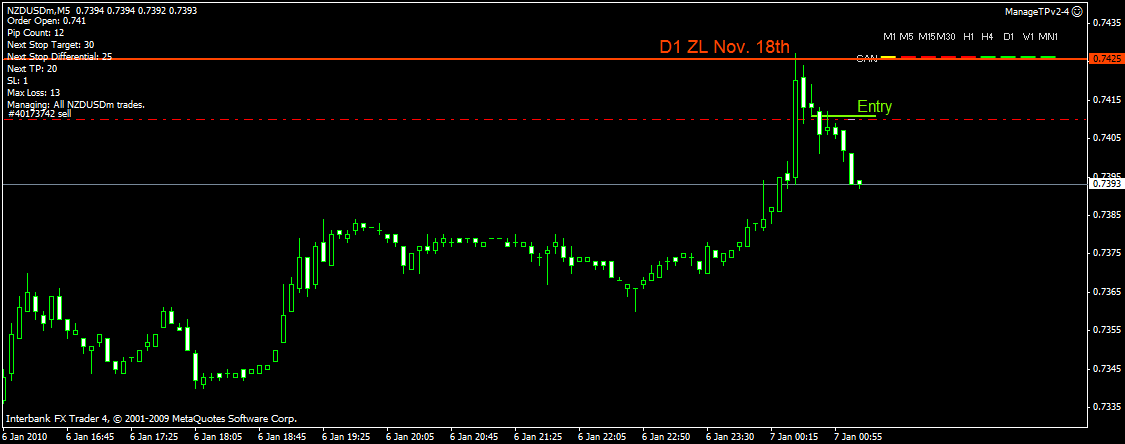Click the M30 timeframe label

coord(946,36)
